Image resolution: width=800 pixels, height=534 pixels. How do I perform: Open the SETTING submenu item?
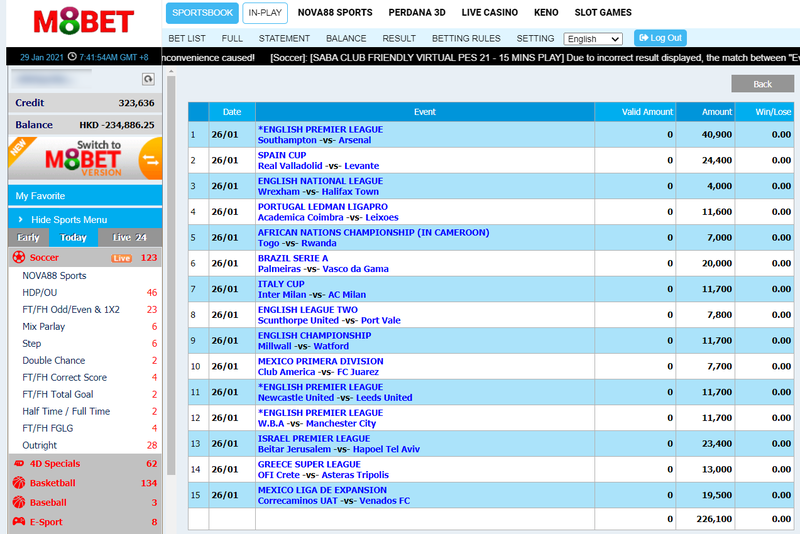click(535, 38)
